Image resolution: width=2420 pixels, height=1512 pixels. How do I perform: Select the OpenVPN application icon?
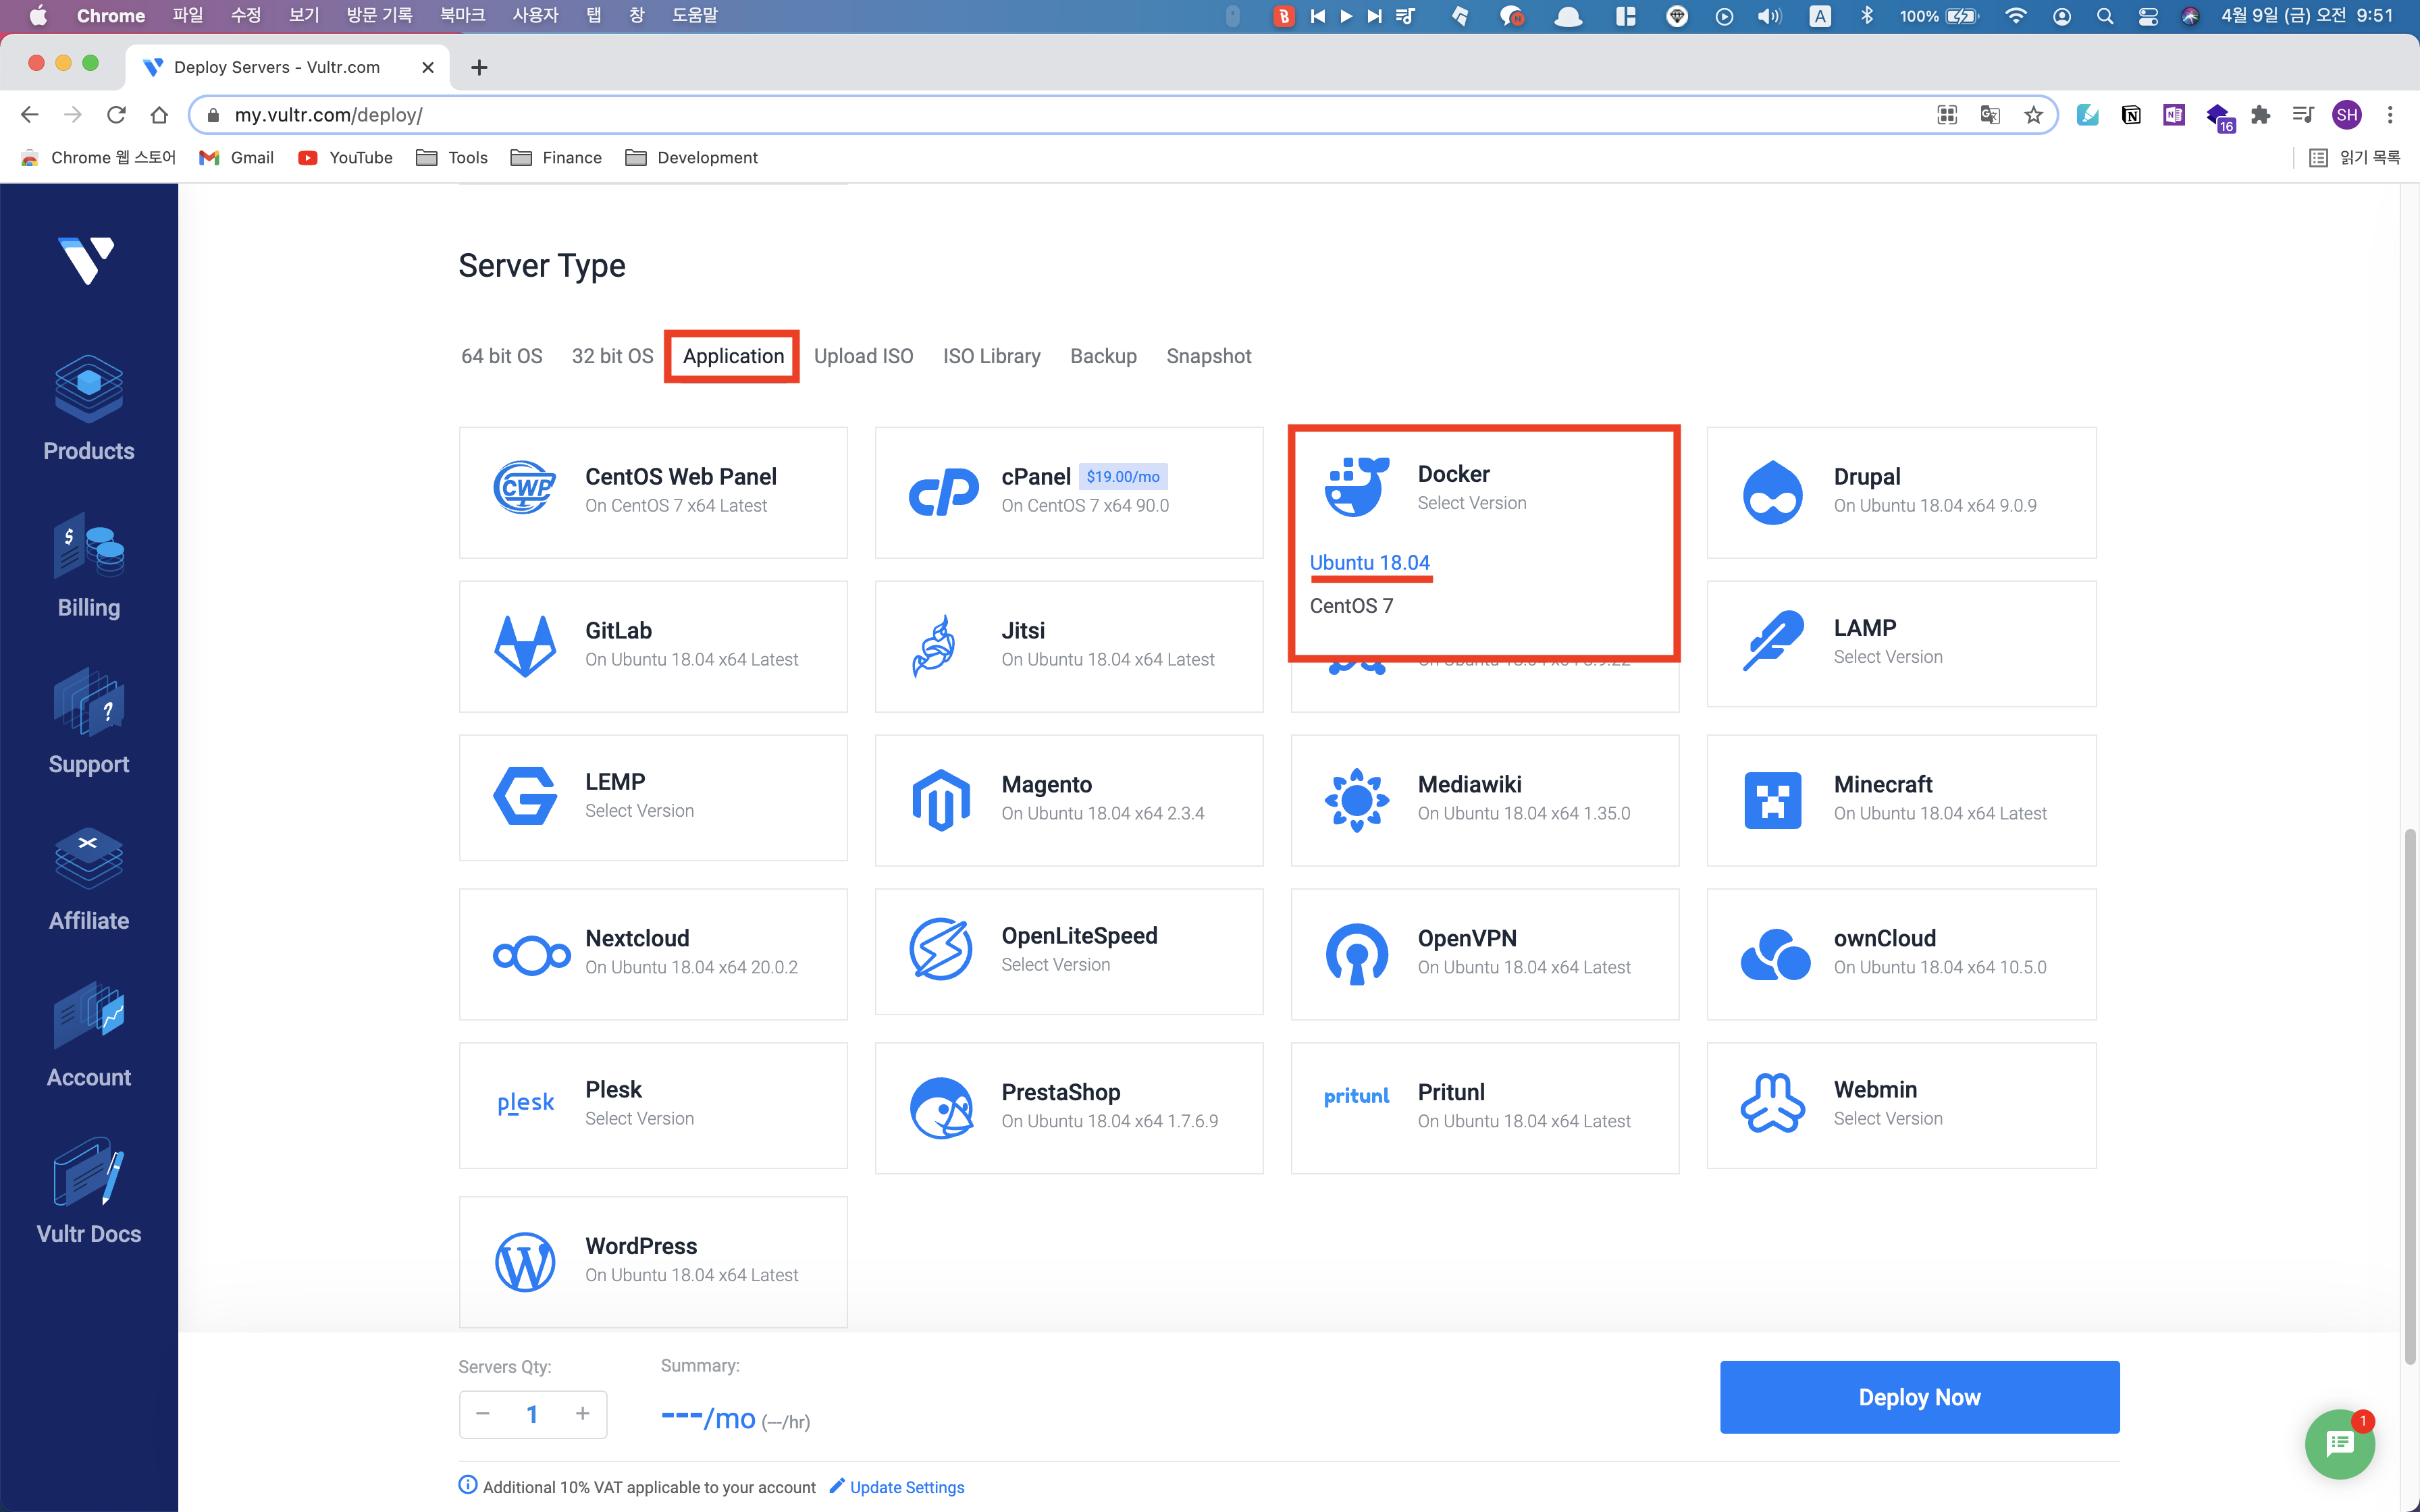[x=1356, y=954]
